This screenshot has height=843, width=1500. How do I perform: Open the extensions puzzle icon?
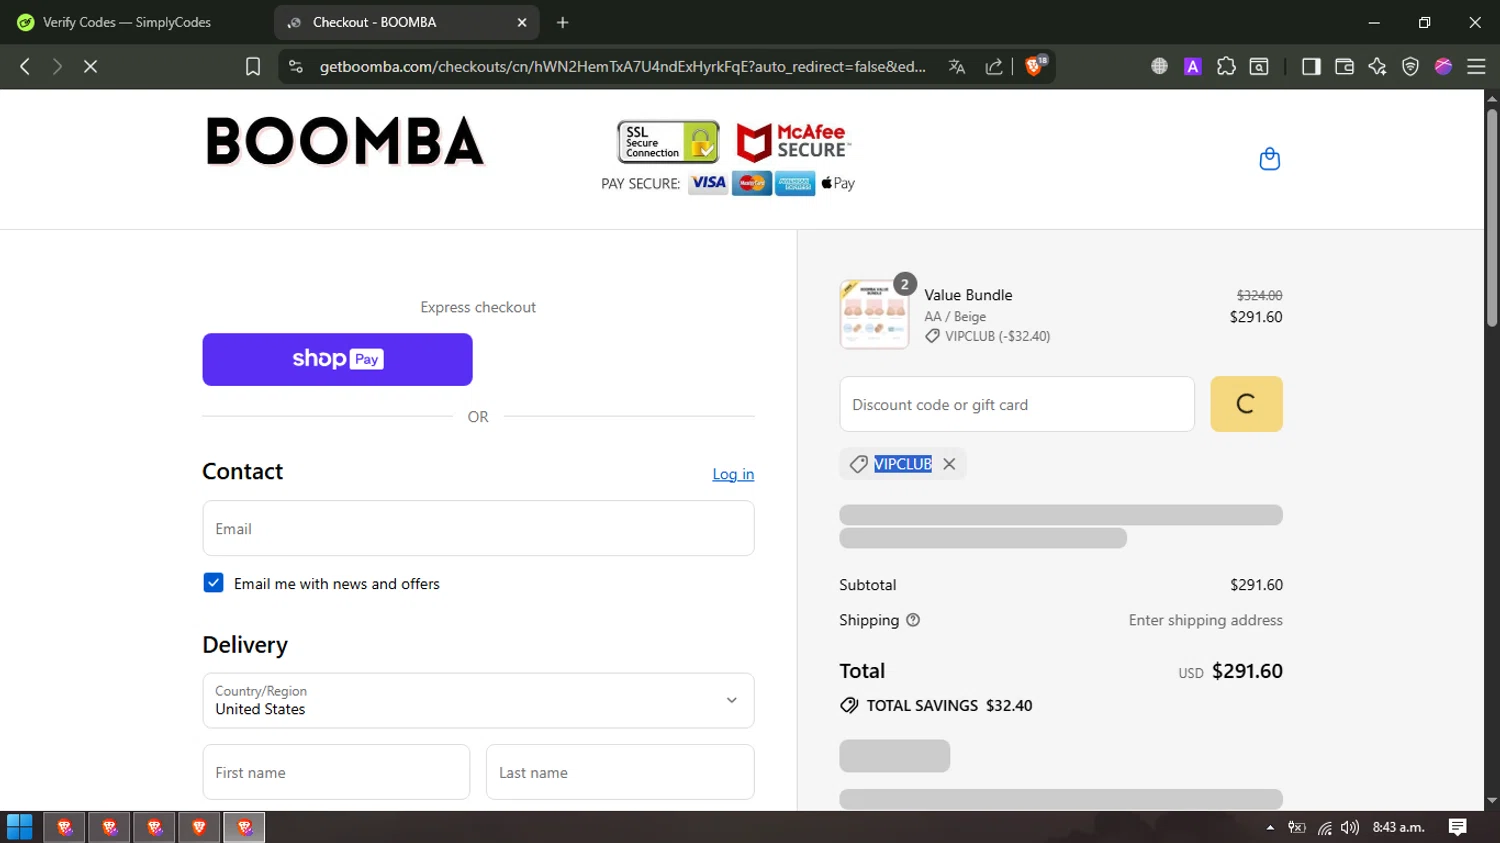1226,66
